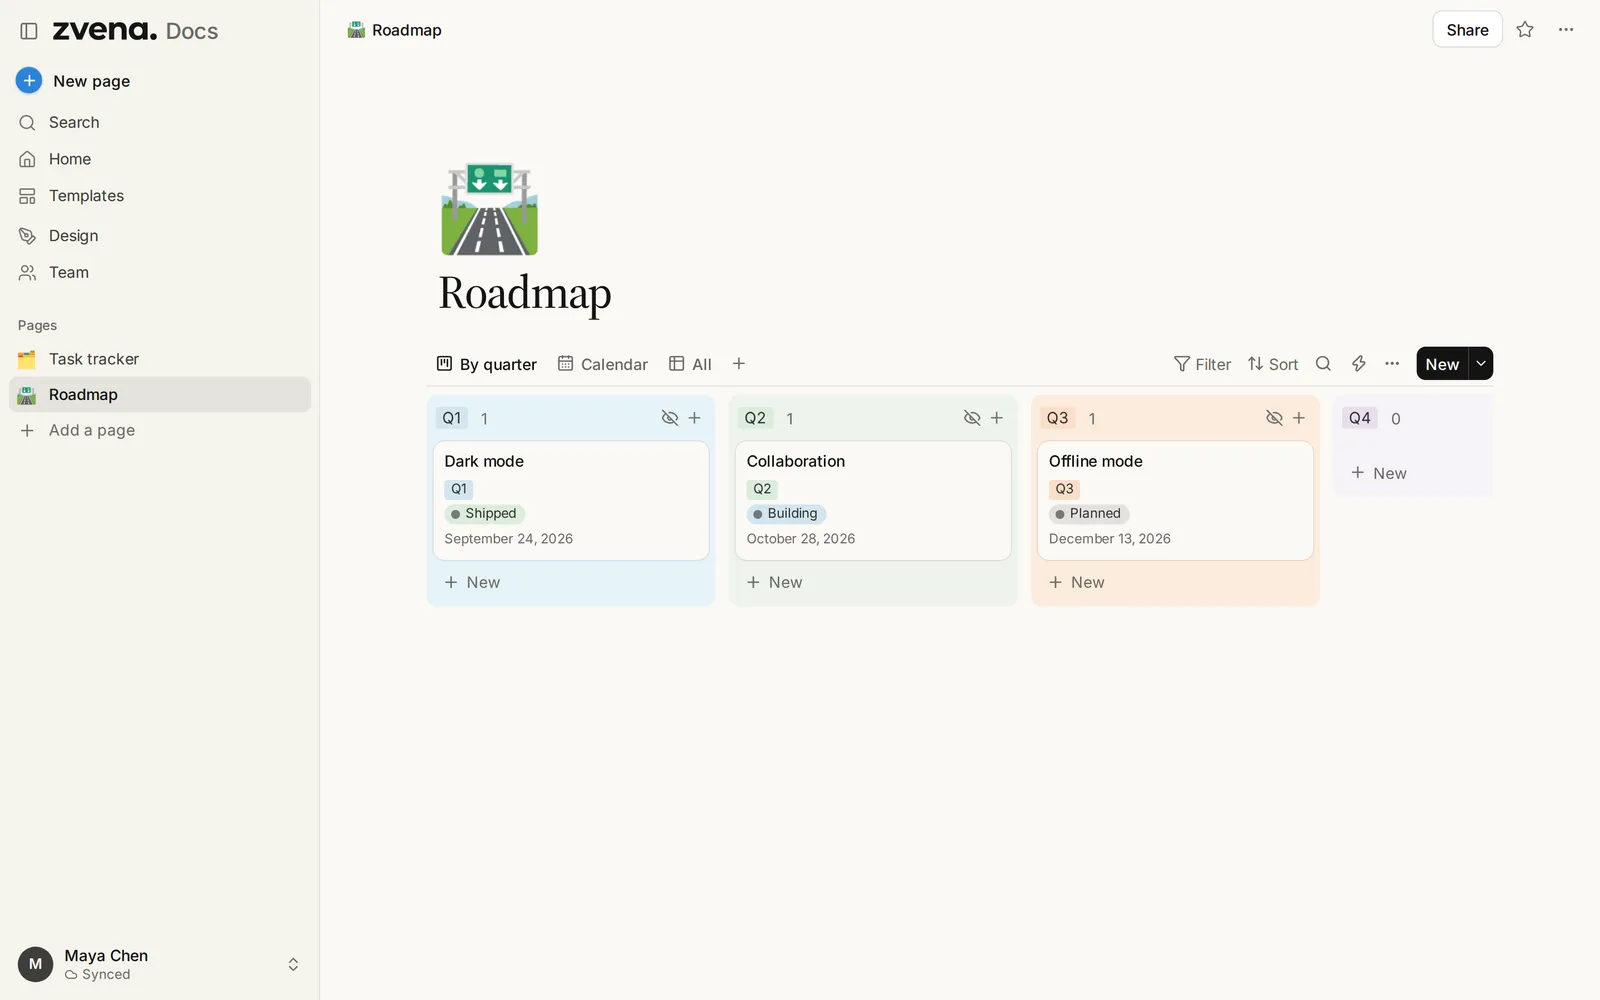Switch to the By quarter view tab
Screen dimensions: 1600x1000
point(487,364)
